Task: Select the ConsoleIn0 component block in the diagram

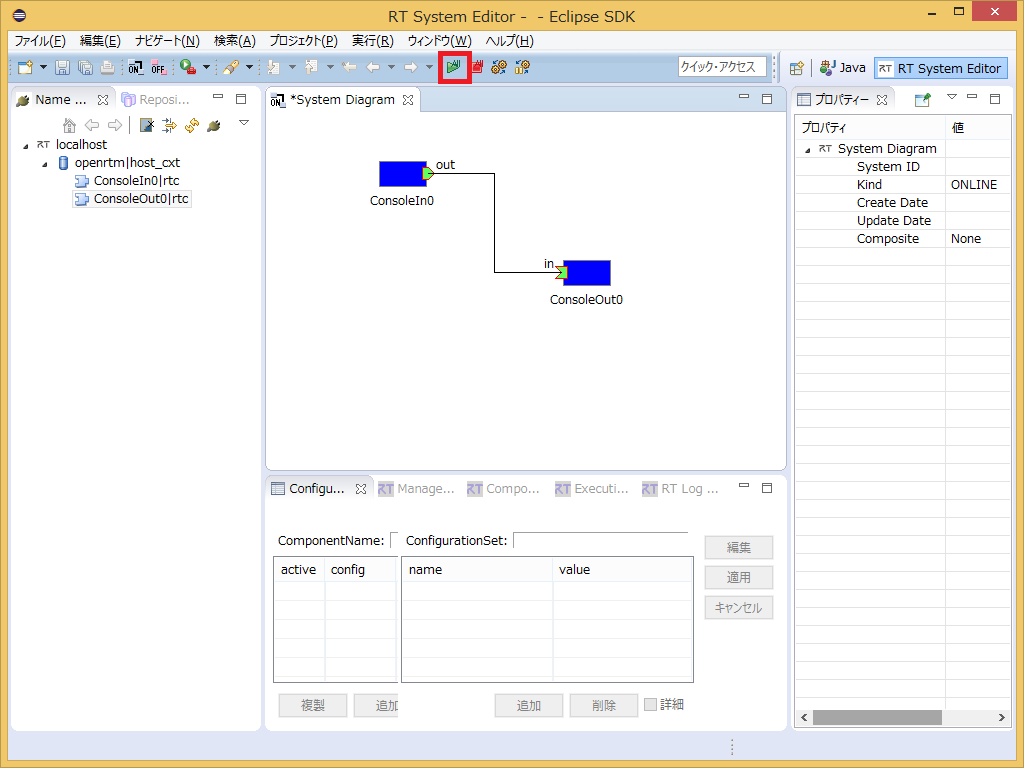Action: [x=403, y=174]
